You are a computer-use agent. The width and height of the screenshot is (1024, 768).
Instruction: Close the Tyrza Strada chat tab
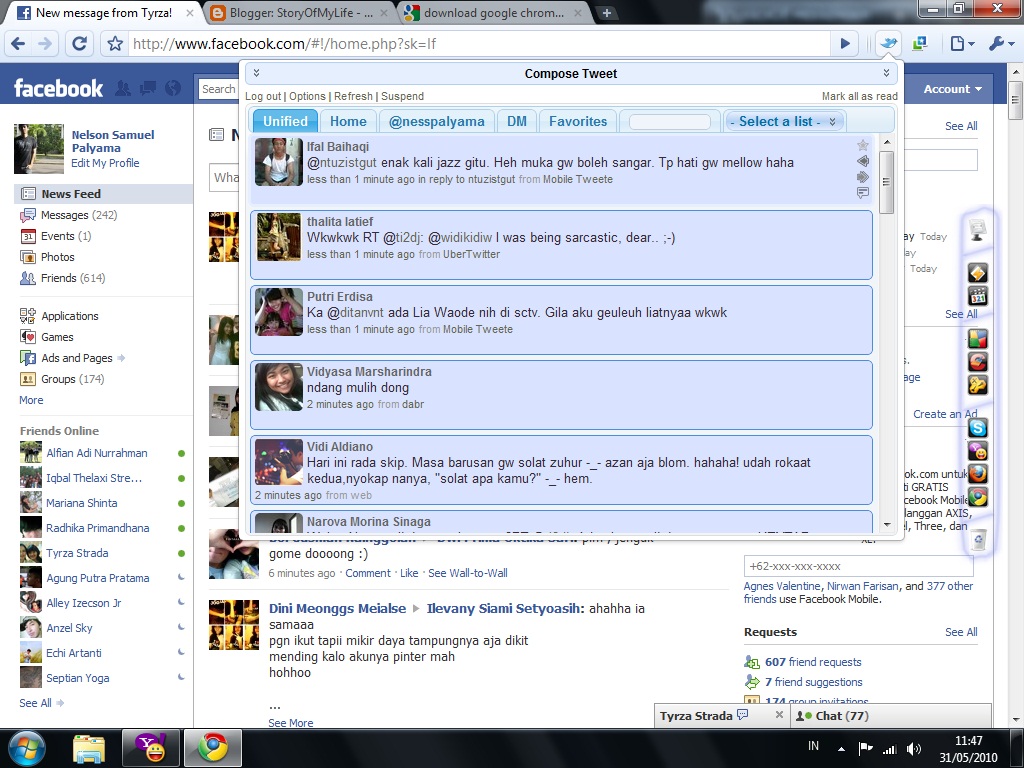[x=778, y=715]
